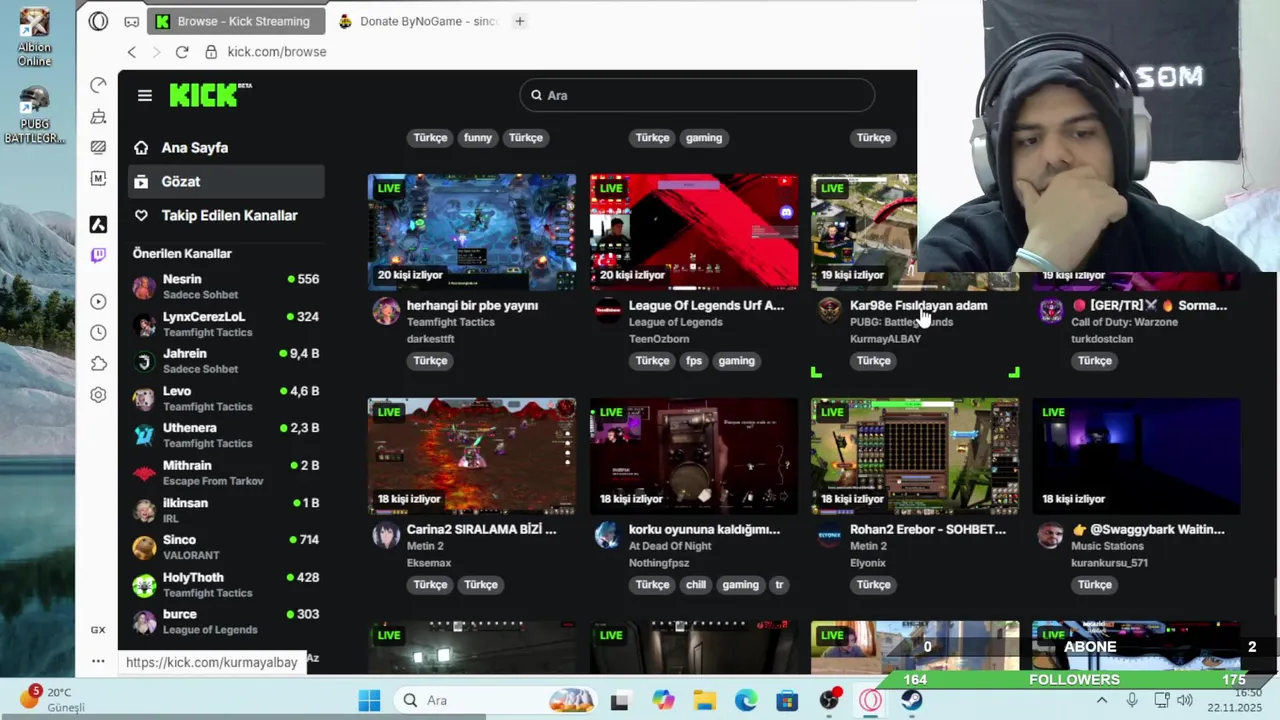Viewport: 1280px width, 720px height.
Task: Open ilkinsan recommended channel
Action: pyautogui.click(x=226, y=510)
